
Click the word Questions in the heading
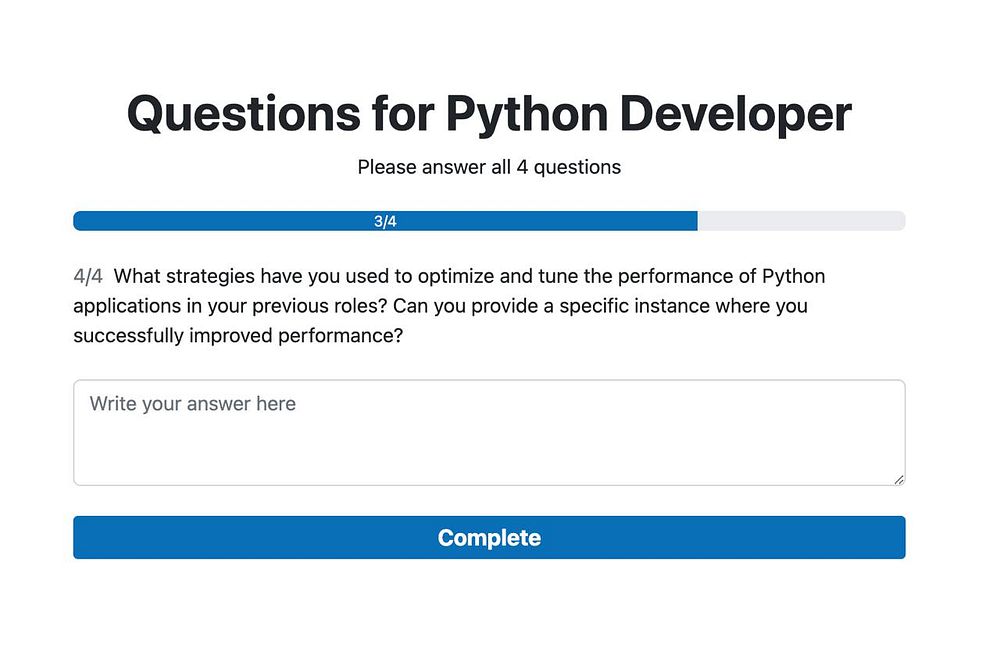[x=243, y=114]
